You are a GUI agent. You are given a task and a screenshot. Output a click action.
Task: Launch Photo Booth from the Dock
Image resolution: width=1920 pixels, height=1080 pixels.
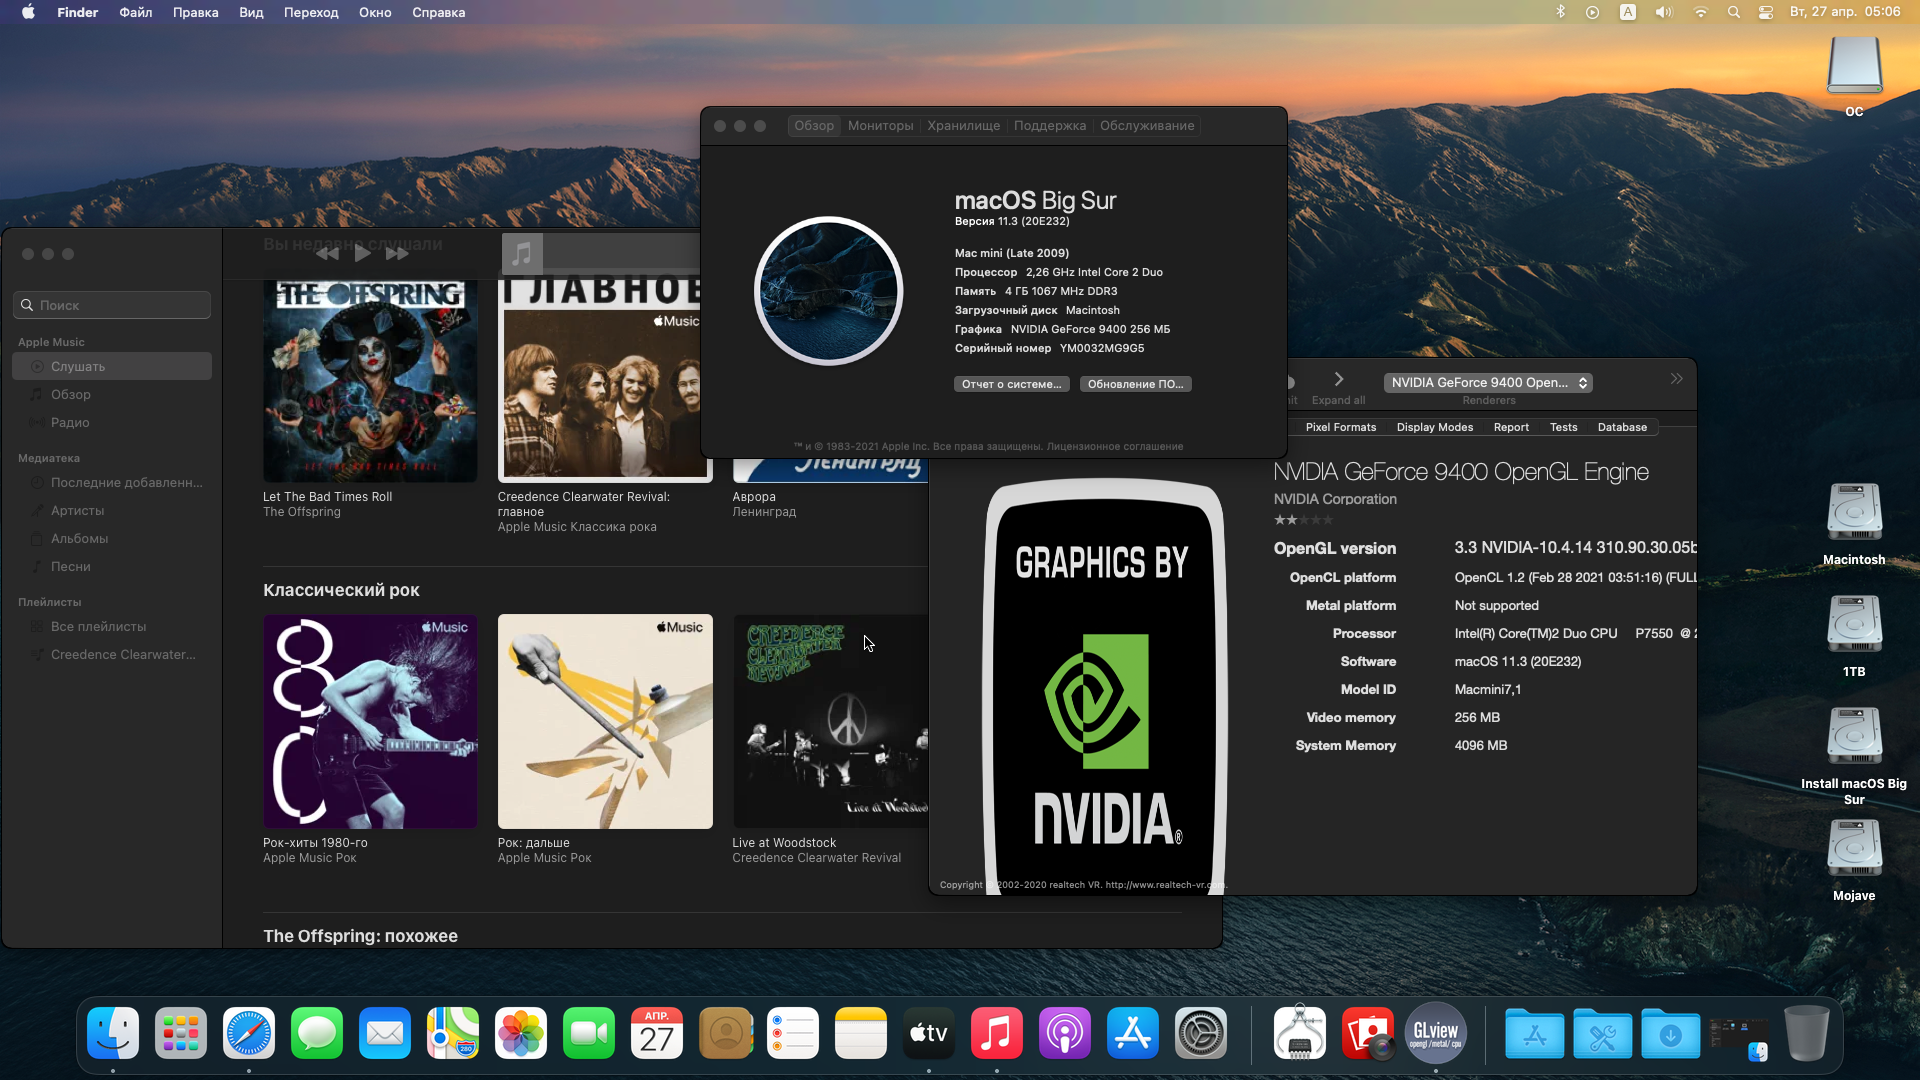click(1368, 1033)
